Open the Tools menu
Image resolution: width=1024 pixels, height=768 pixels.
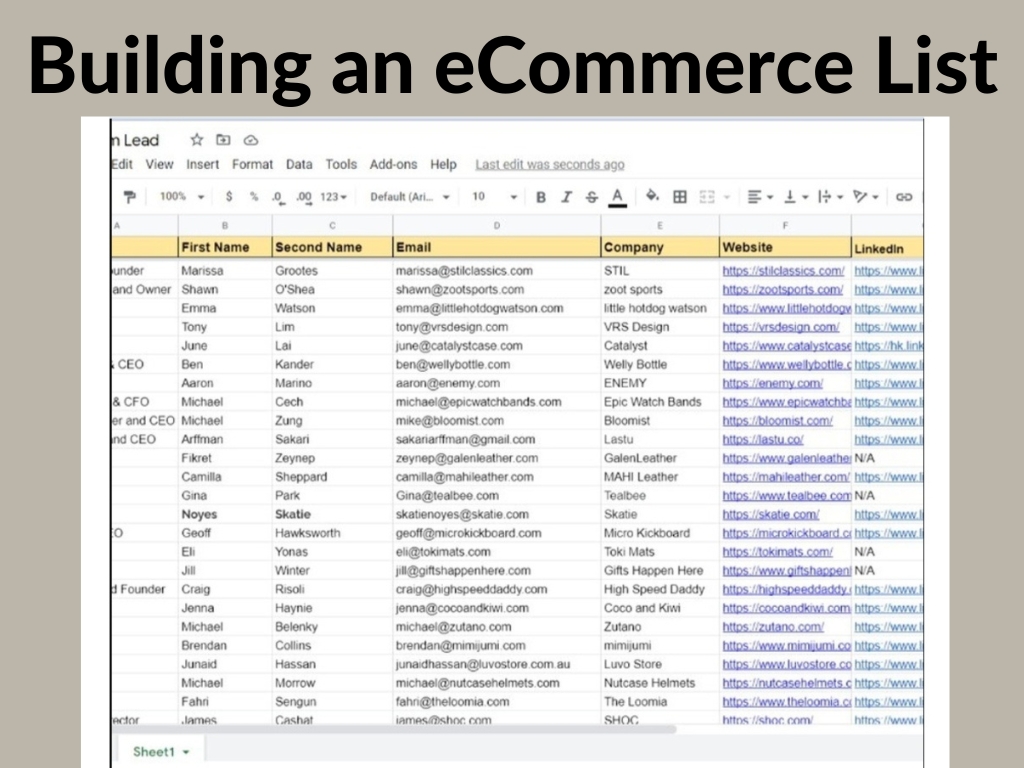tap(341, 165)
